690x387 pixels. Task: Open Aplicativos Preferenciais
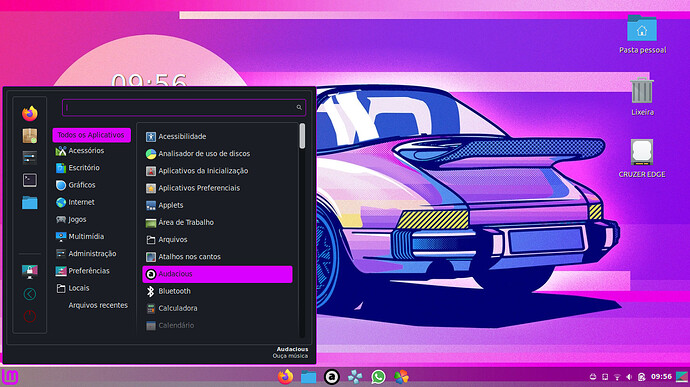click(217, 188)
